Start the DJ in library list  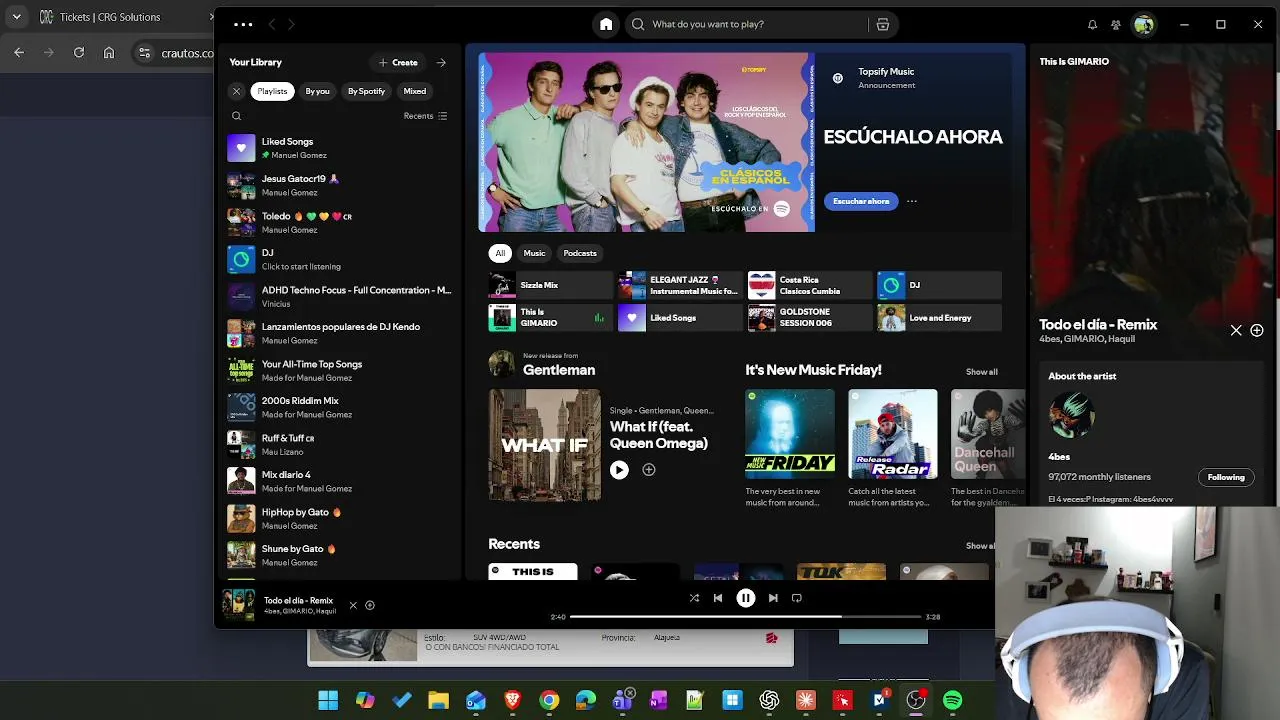[340, 259]
